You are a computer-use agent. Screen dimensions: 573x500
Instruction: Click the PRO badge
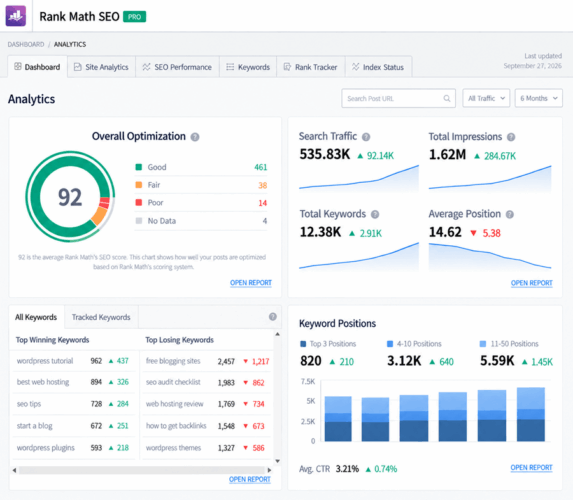[134, 17]
